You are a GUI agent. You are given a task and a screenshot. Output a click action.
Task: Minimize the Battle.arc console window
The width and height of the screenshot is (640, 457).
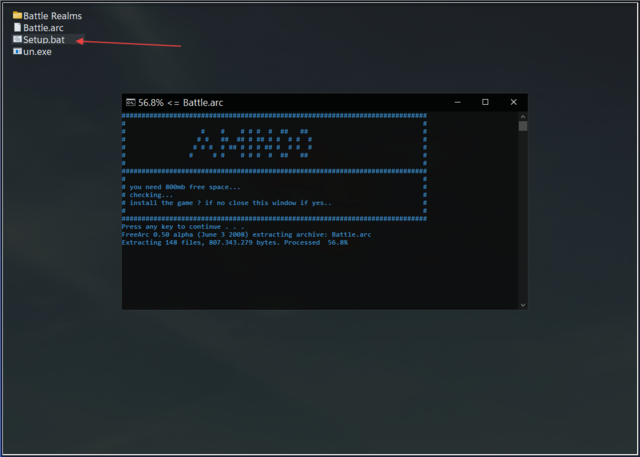[x=458, y=102]
